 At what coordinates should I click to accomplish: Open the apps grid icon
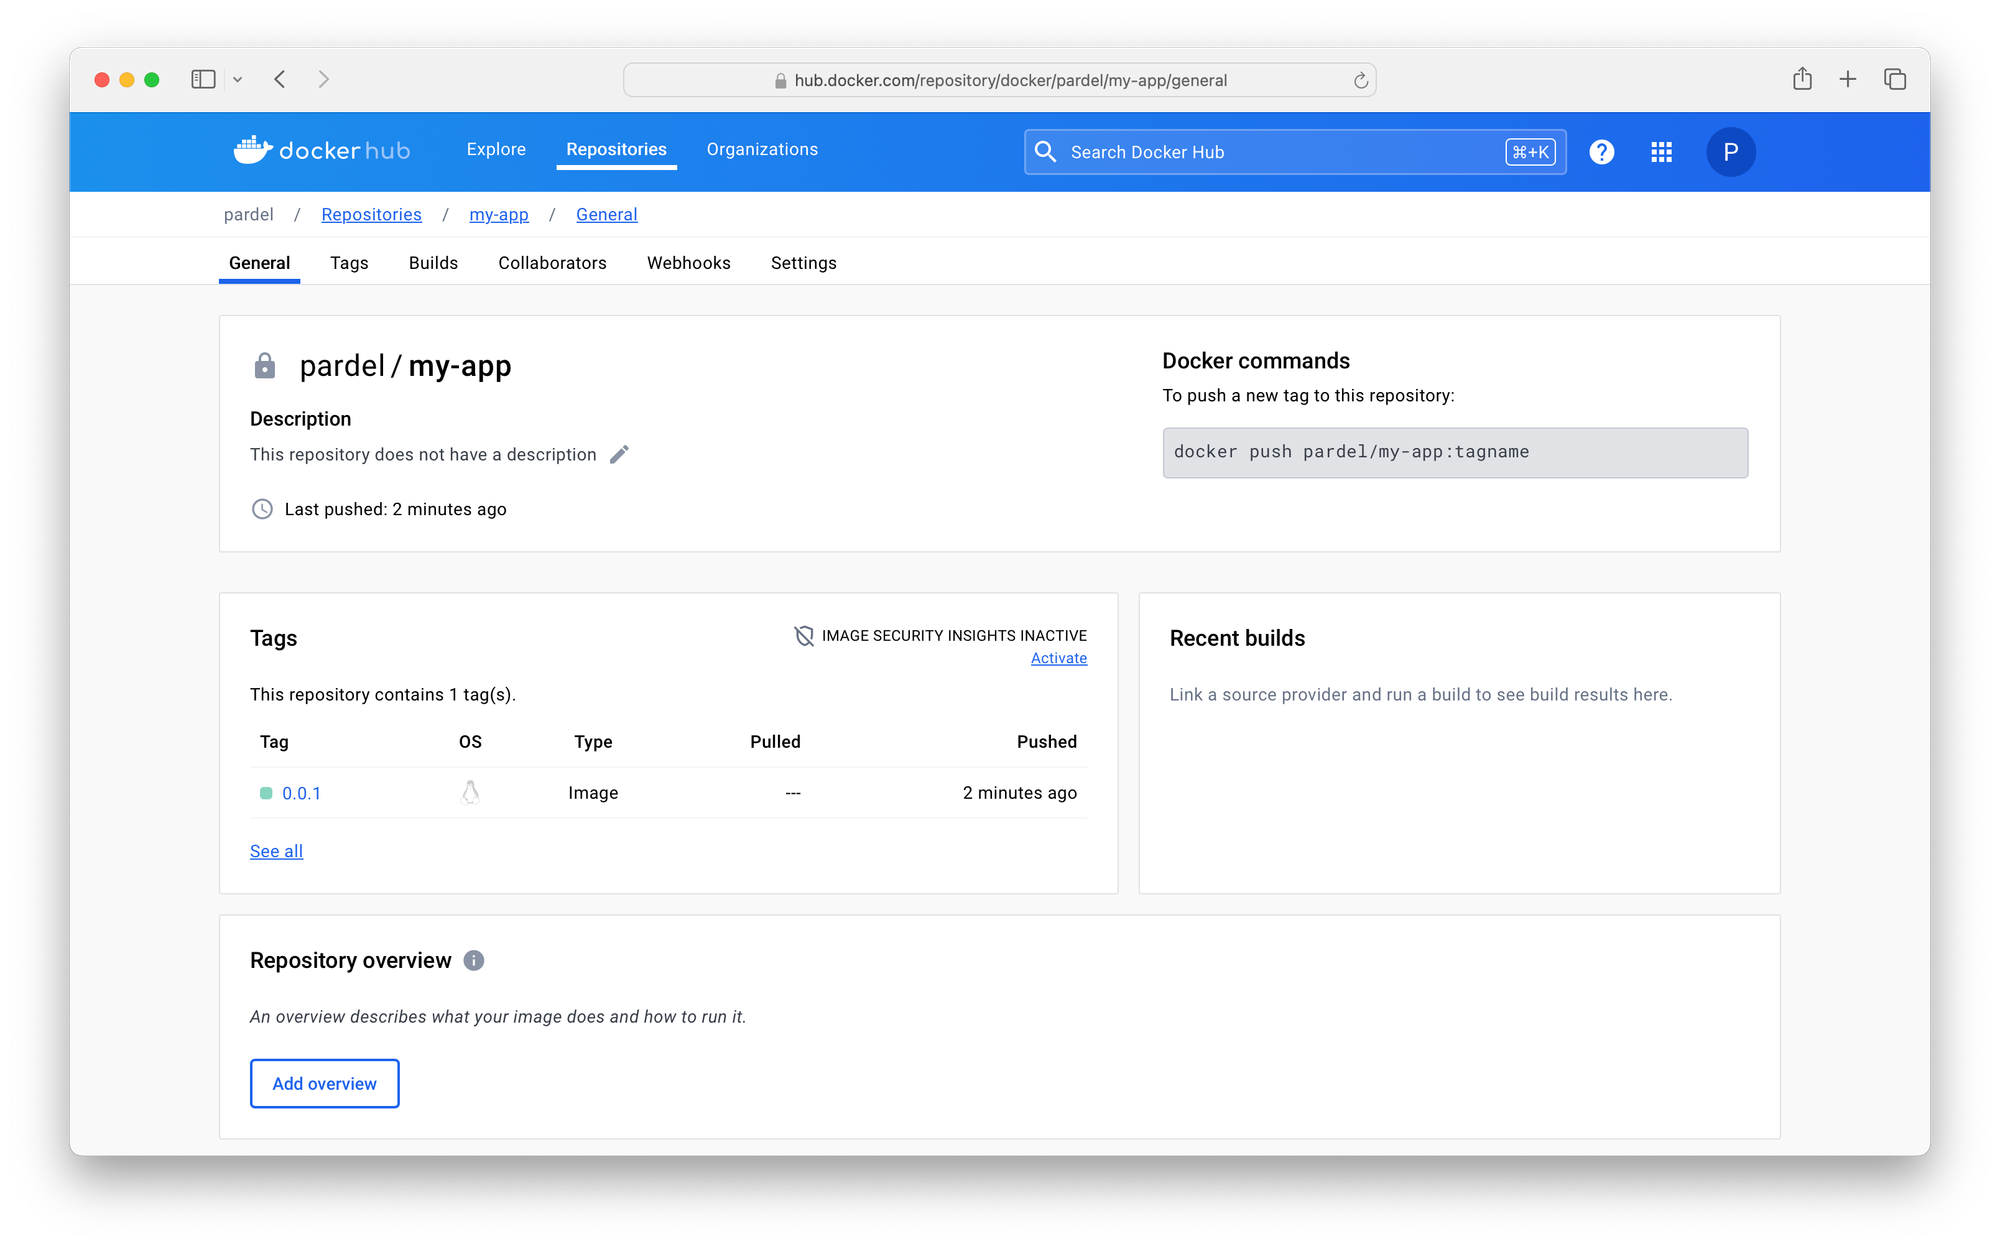tap(1661, 152)
